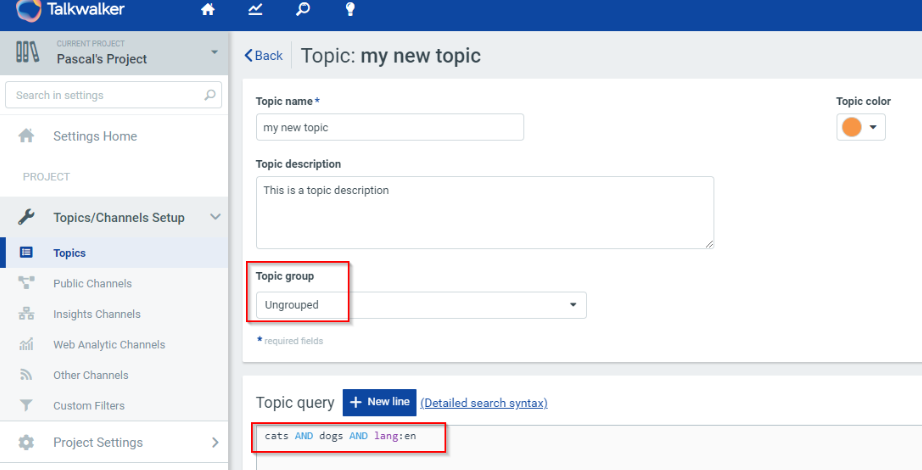Expand the Project Settings section
The width and height of the screenshot is (922, 470).
coord(215,442)
